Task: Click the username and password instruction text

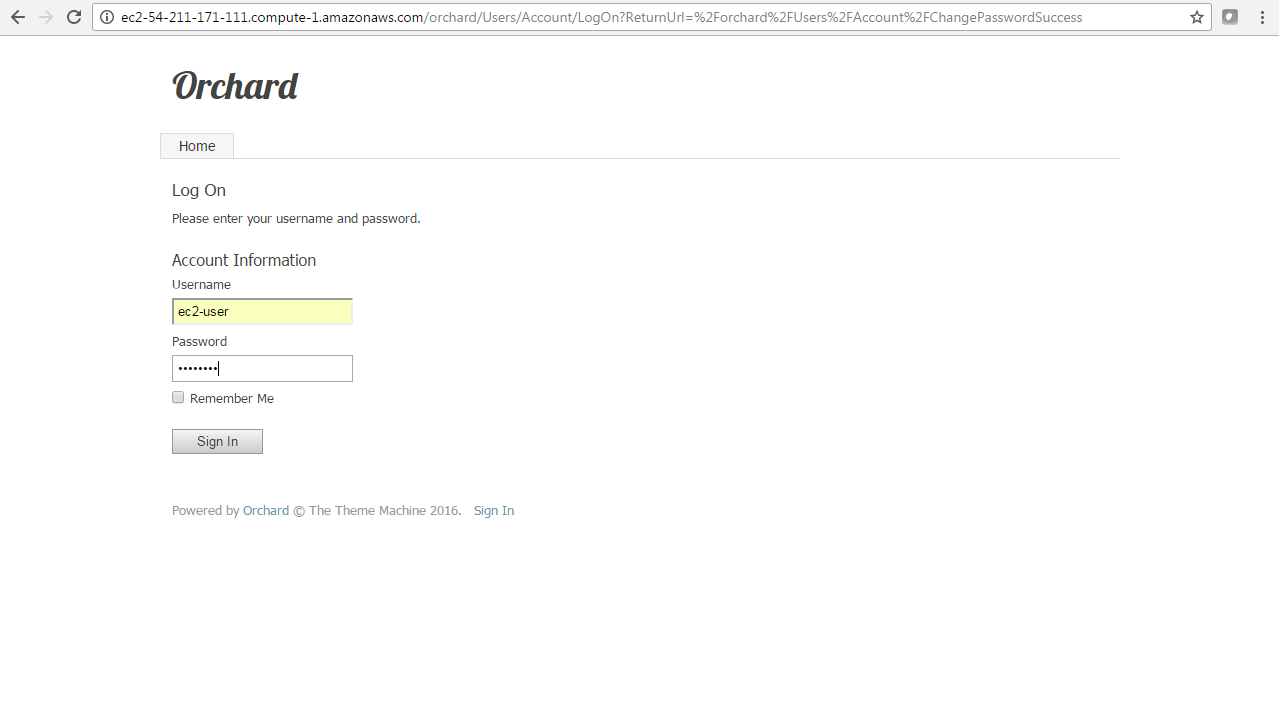Action: (296, 218)
